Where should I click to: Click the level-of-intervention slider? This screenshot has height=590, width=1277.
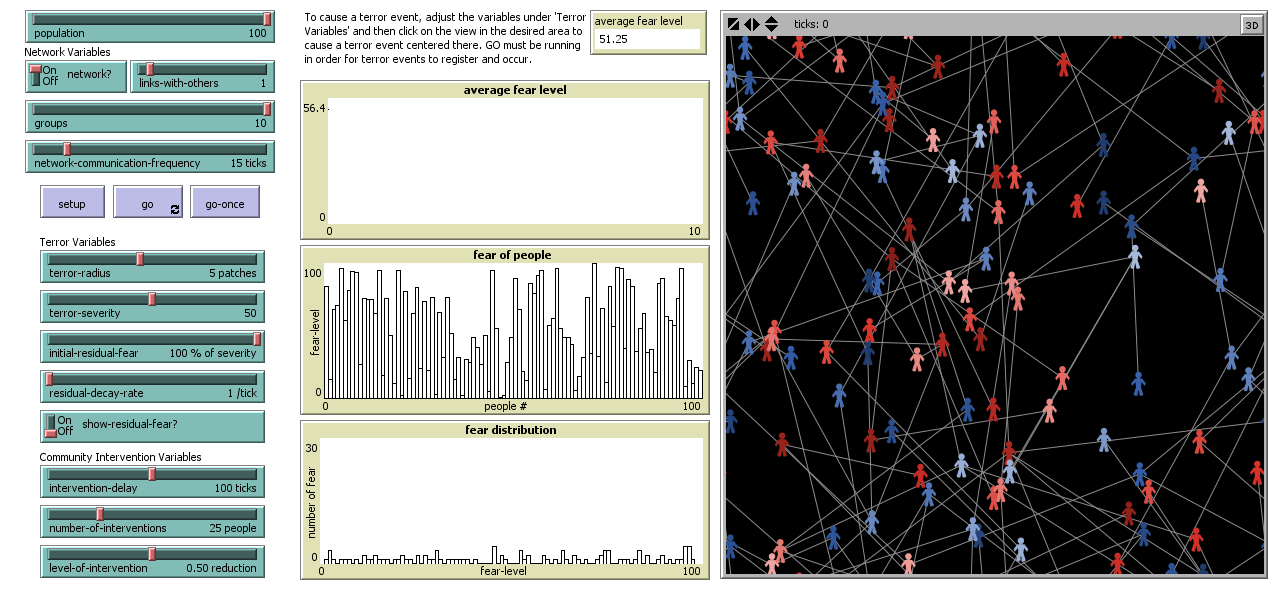pyautogui.click(x=152, y=561)
